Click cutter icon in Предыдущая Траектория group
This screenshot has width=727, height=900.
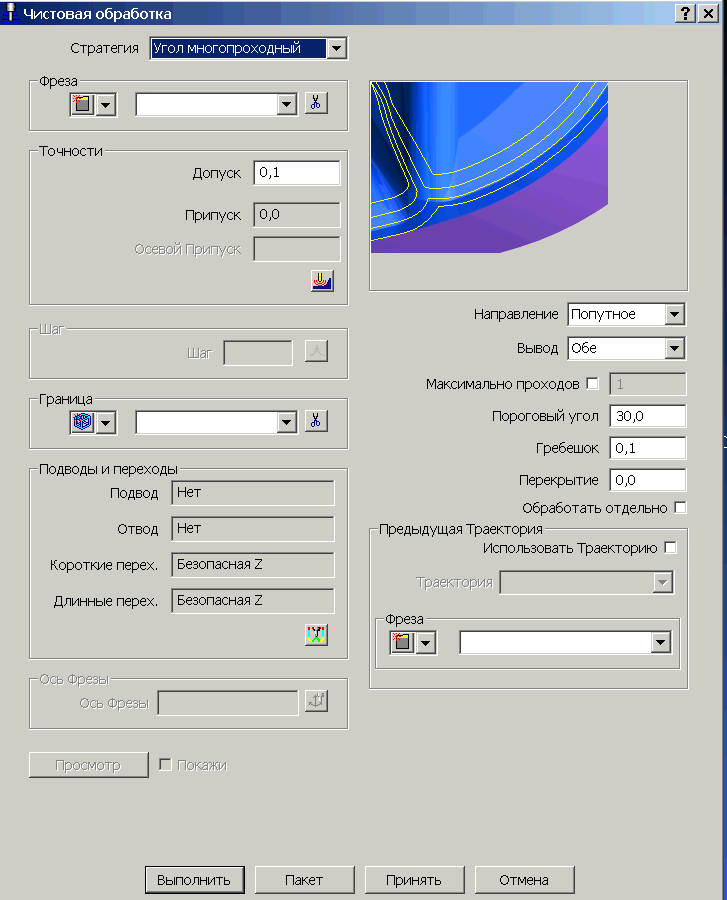[402, 642]
